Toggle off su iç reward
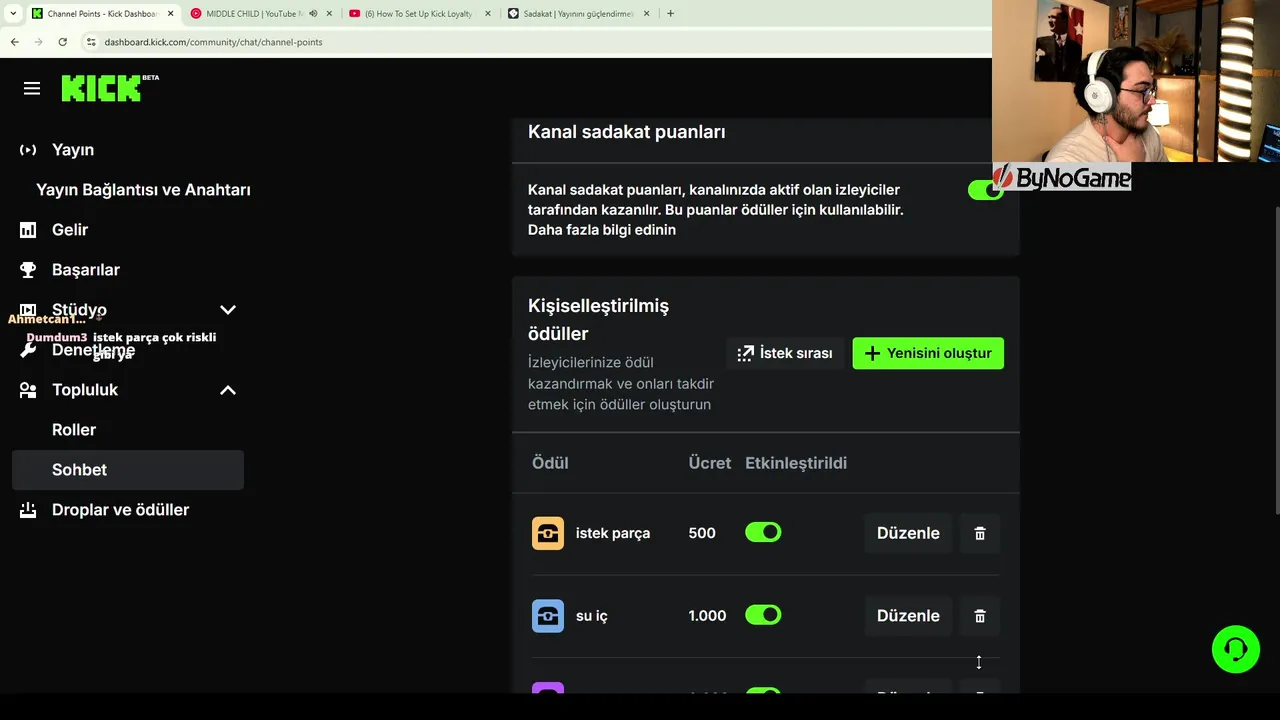 click(x=763, y=615)
